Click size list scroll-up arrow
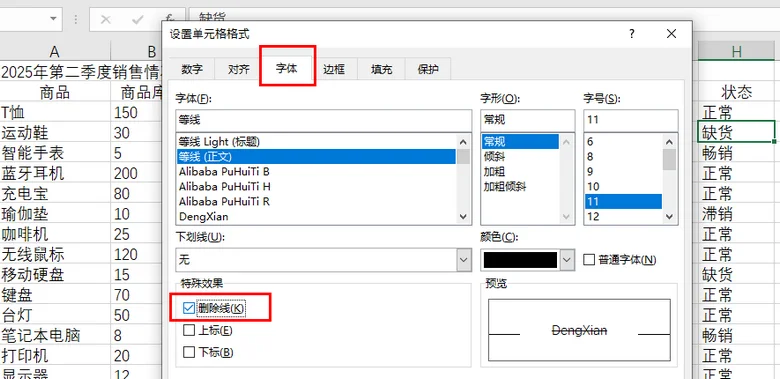Image resolution: width=780 pixels, height=379 pixels. click(x=669, y=142)
